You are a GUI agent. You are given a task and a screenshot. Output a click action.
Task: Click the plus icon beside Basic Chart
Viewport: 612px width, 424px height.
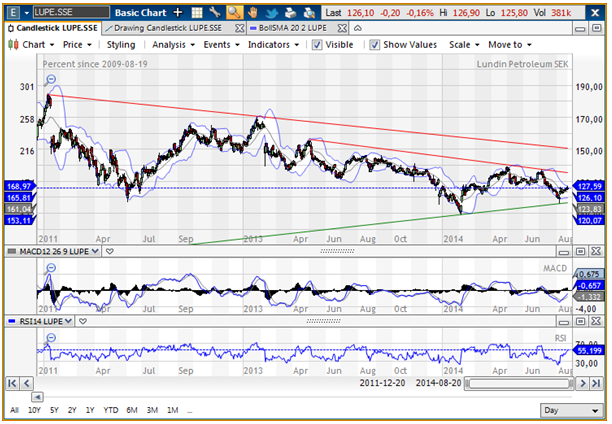click(x=177, y=12)
